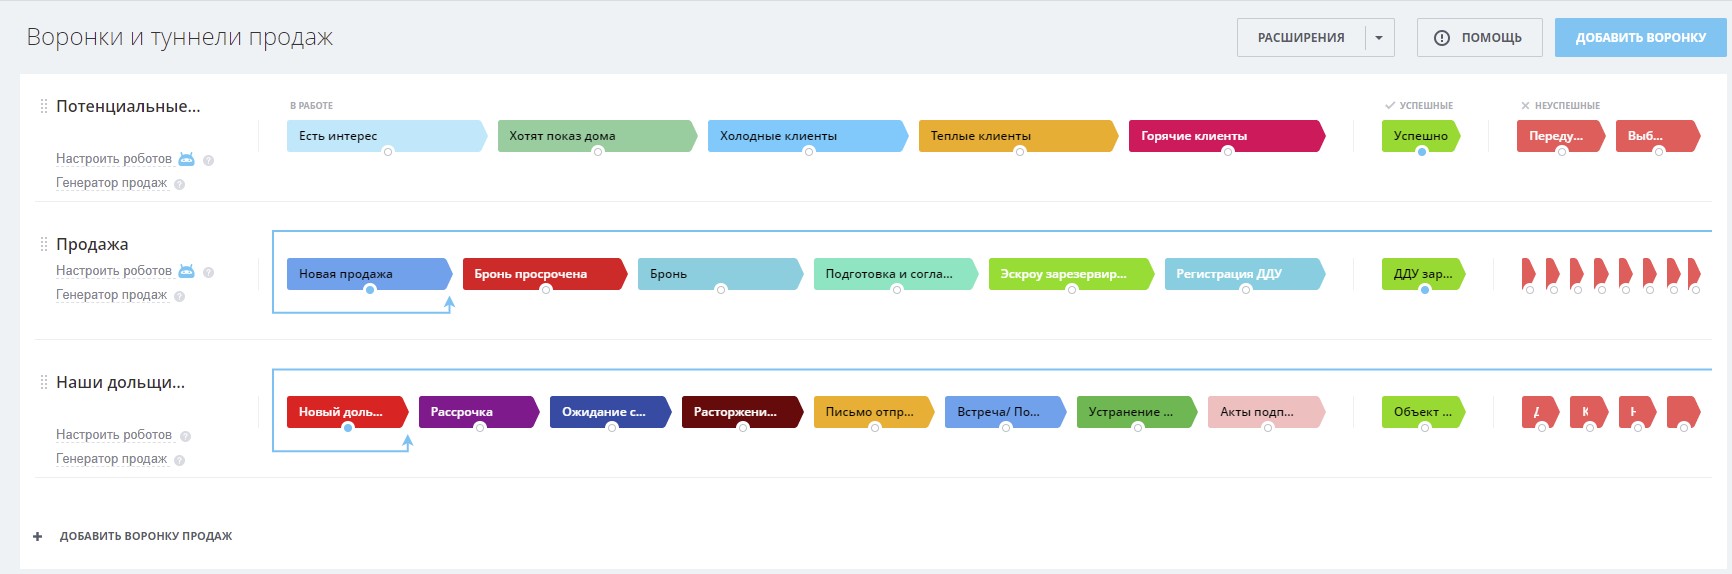Click plus icon to add sales funnel
The height and width of the screenshot is (574, 1732).
click(x=38, y=537)
